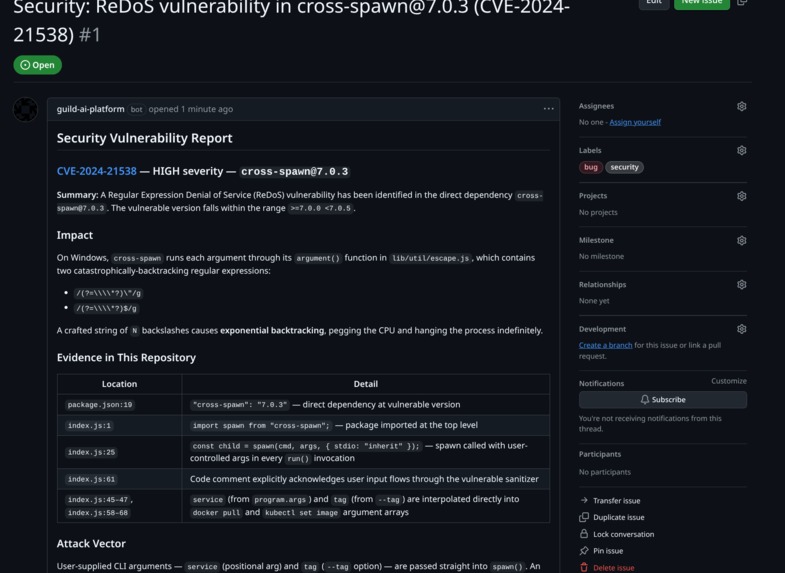The height and width of the screenshot is (573, 785).
Task: Open the CVE-2024-21538 link
Action: click(x=97, y=171)
